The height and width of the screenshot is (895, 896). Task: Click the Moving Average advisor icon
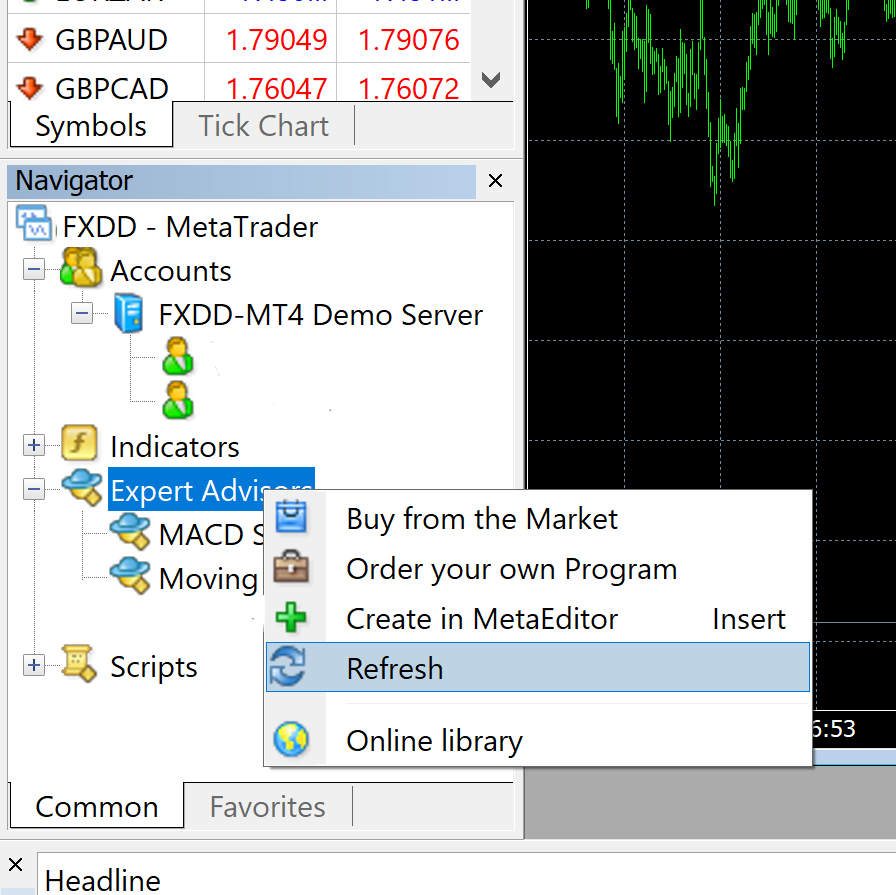pos(130,576)
